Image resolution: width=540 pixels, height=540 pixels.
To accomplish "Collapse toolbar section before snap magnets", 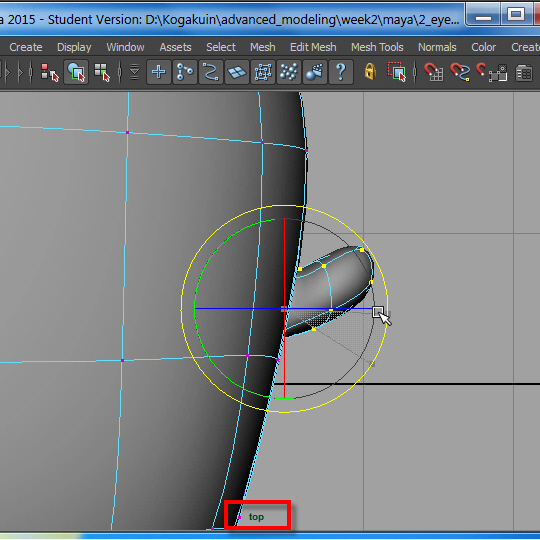I will pyautogui.click(x=415, y=72).
